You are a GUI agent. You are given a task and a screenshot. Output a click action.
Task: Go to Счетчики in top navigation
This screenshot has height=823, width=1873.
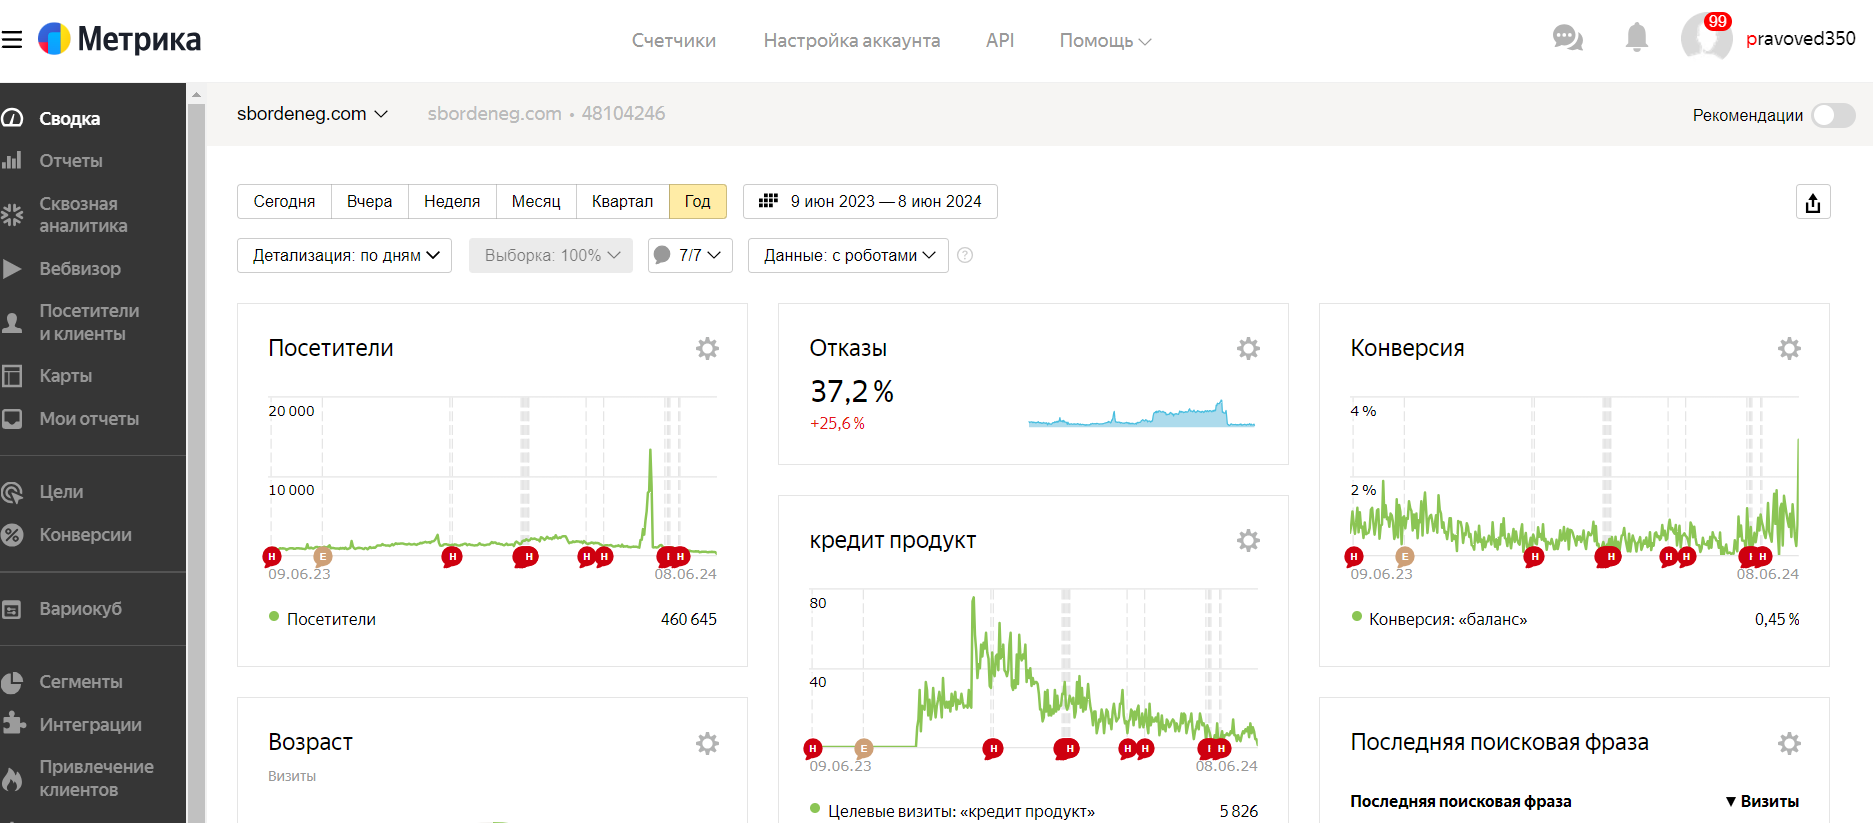[x=674, y=40]
